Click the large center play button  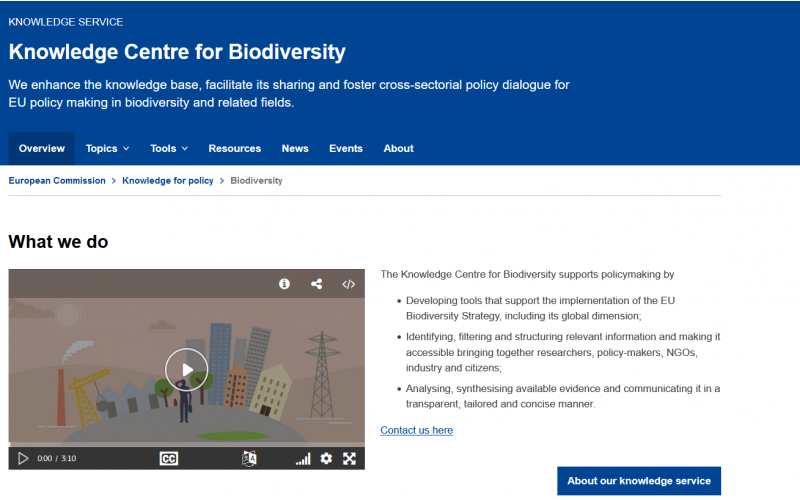pos(187,369)
